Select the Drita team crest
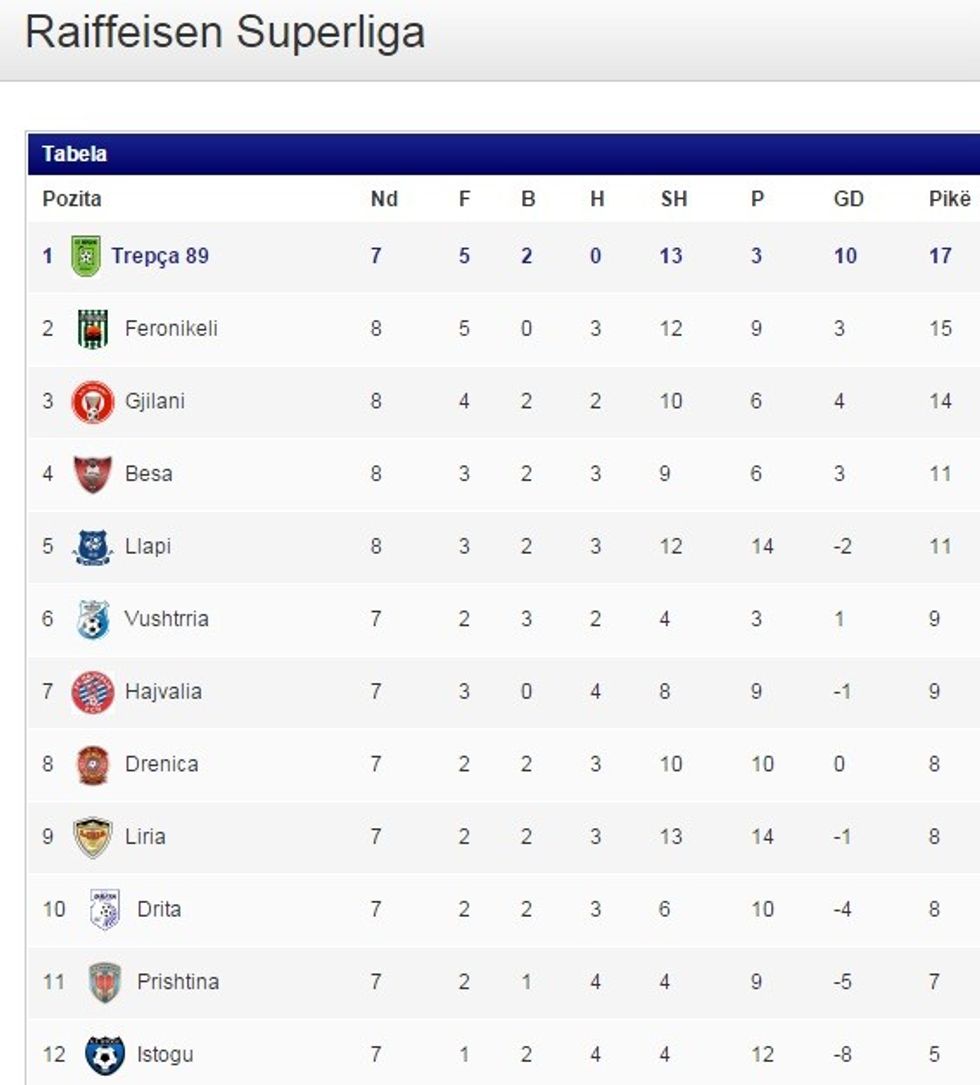This screenshot has height=1085, width=980. point(105,910)
